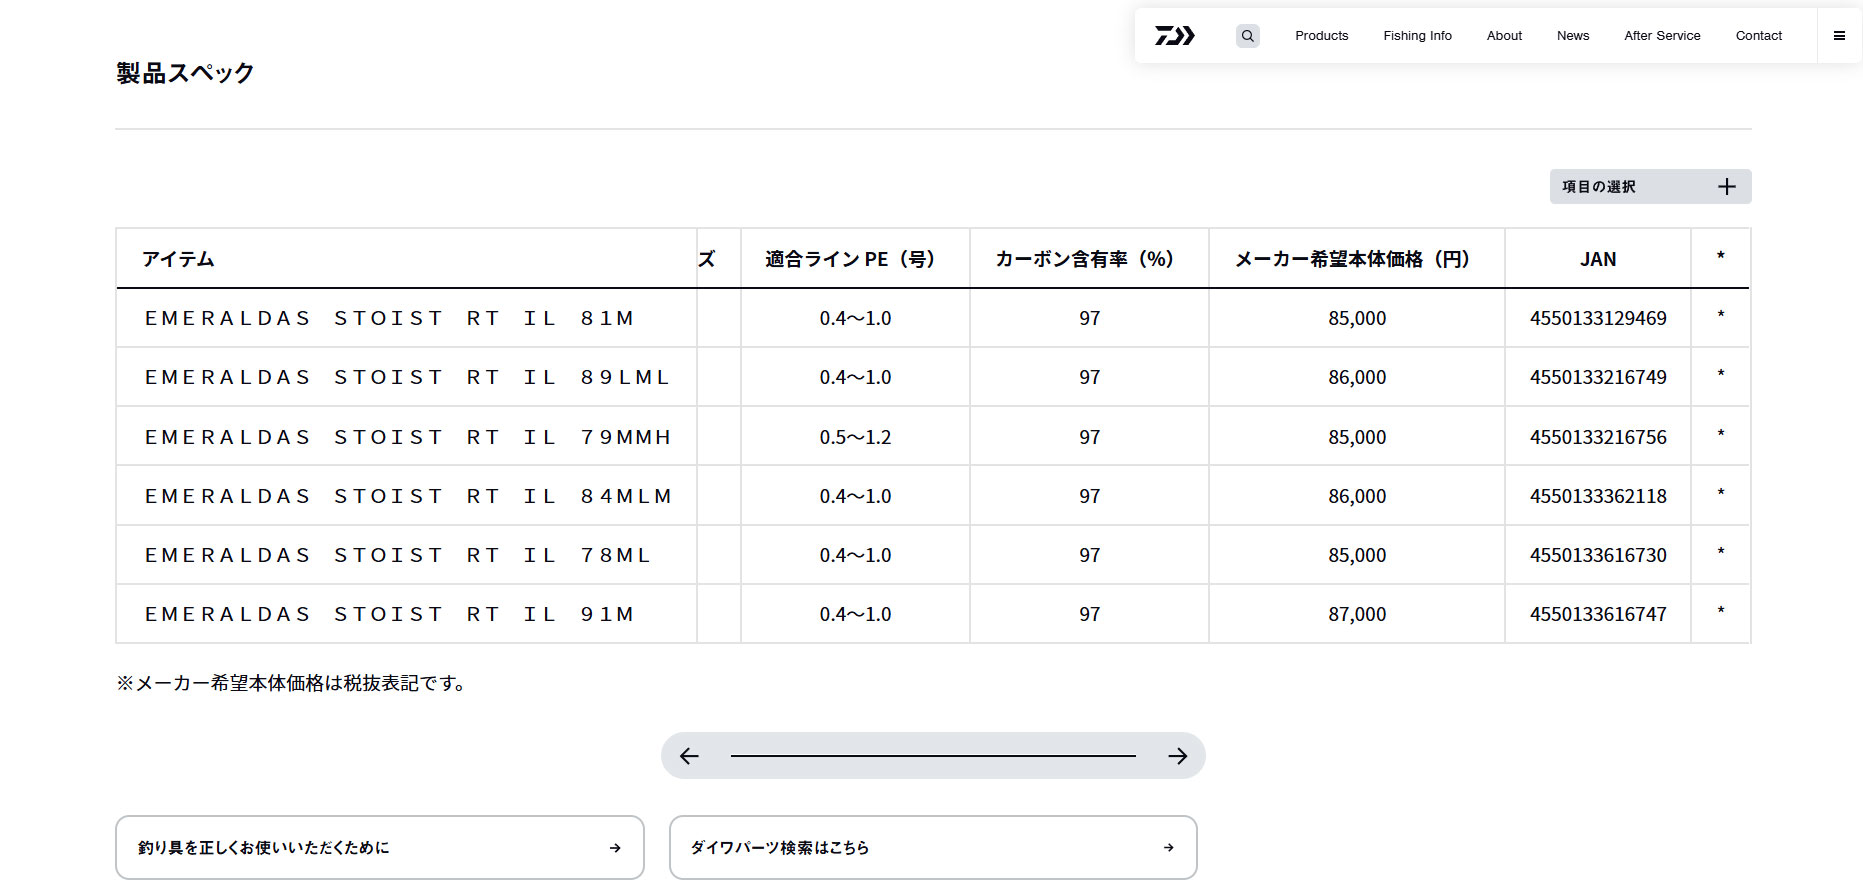The image size is (1863, 888).
Task: Click JAN code 4550133129469
Action: point(1598,318)
